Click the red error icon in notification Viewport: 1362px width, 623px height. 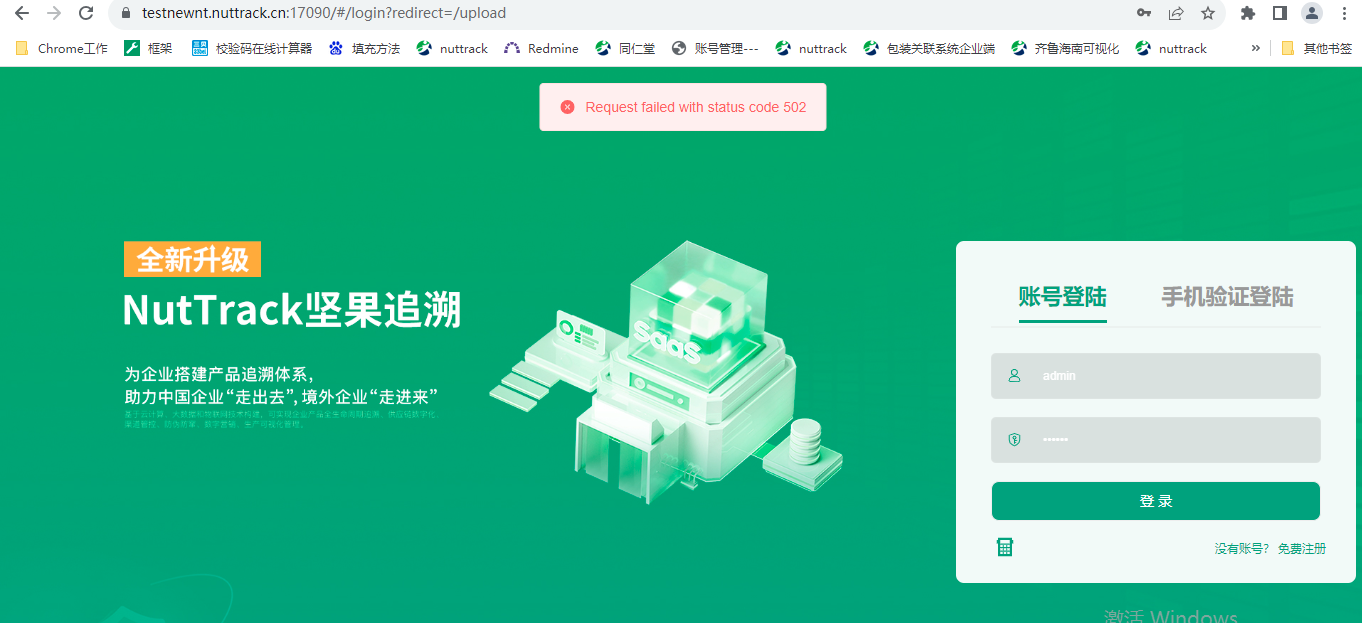pyautogui.click(x=567, y=107)
